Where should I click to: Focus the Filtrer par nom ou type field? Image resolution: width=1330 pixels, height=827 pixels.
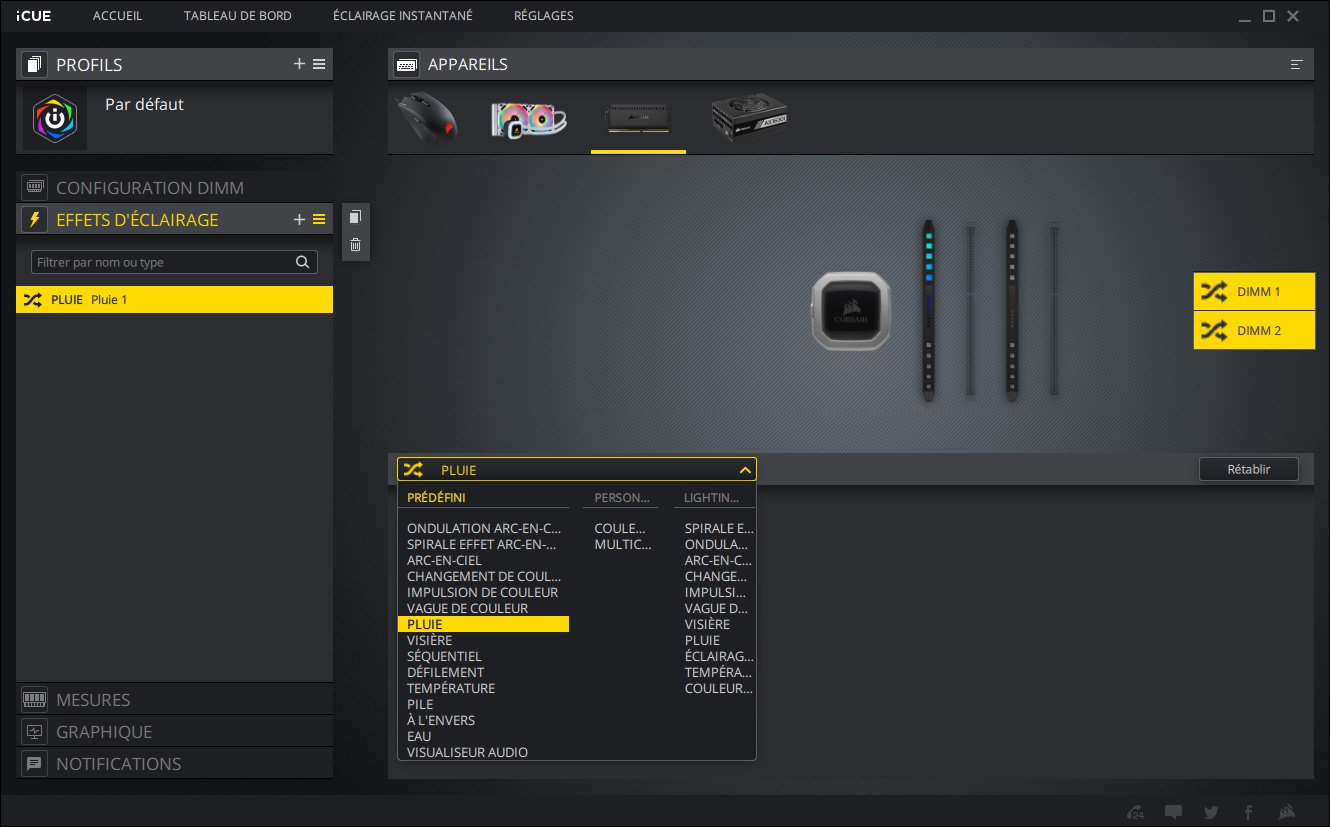click(x=174, y=262)
